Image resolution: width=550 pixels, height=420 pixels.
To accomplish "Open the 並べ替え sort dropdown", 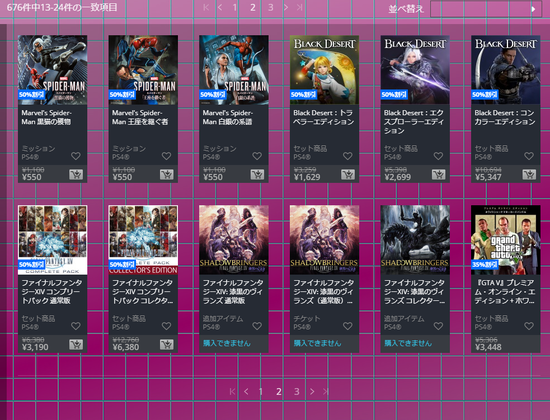I will [487, 9].
